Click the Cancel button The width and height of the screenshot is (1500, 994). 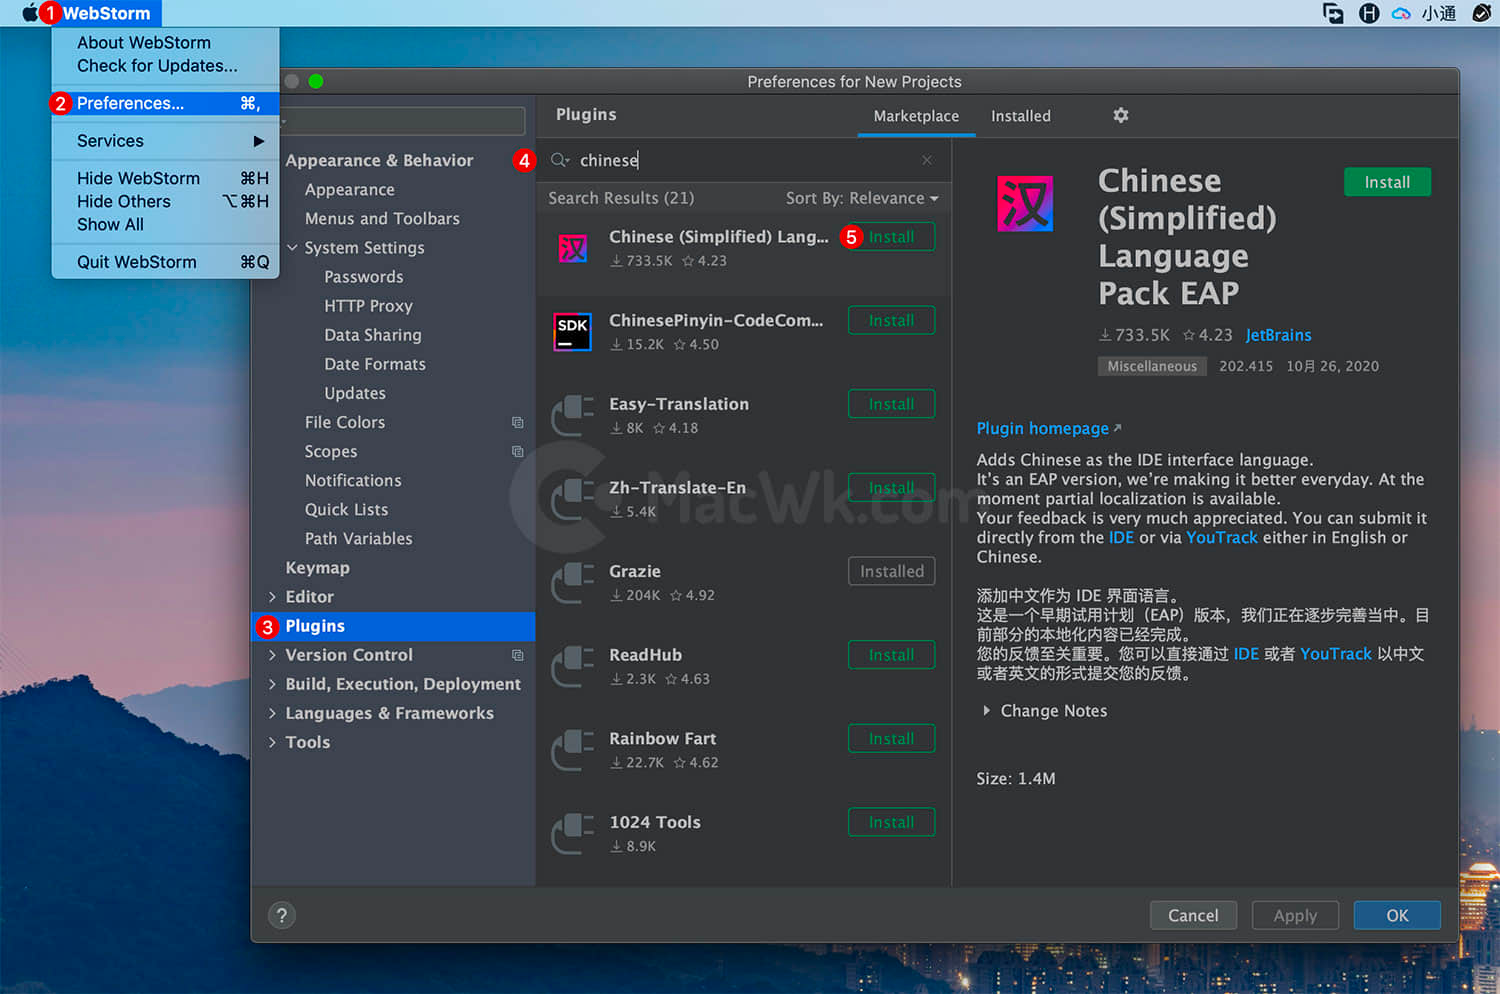click(1193, 915)
